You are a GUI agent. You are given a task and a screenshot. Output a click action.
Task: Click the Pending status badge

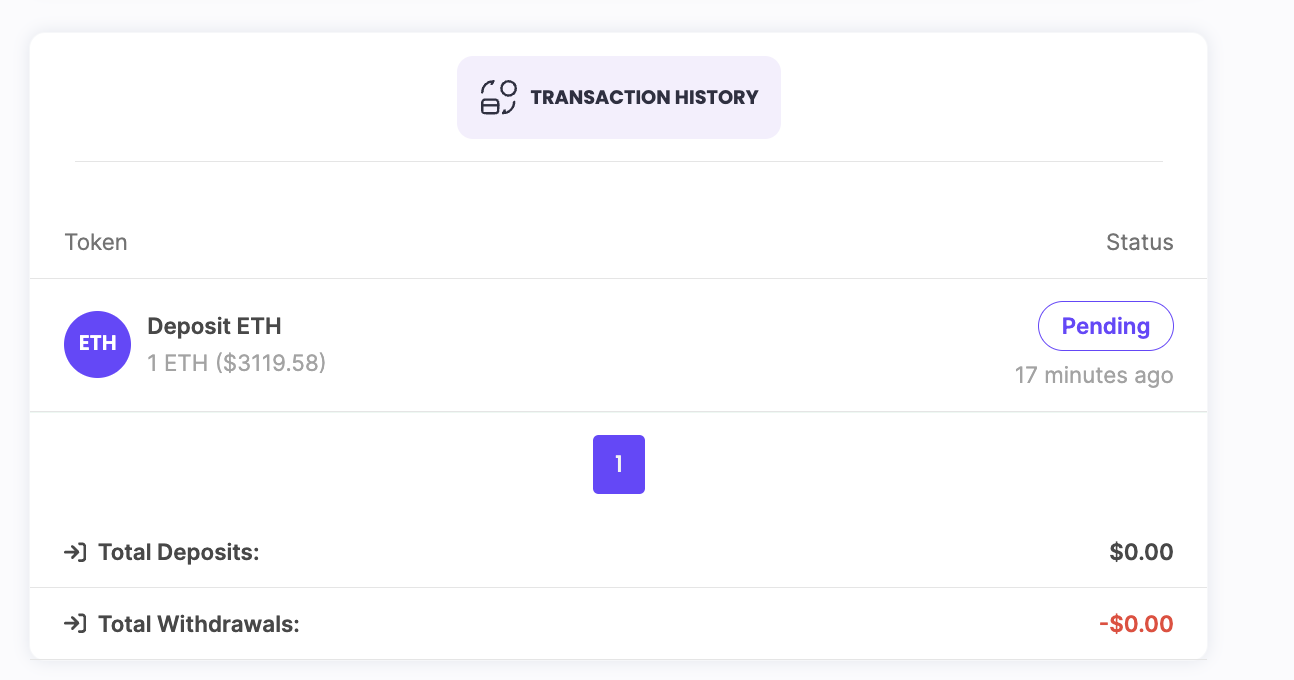click(1105, 326)
